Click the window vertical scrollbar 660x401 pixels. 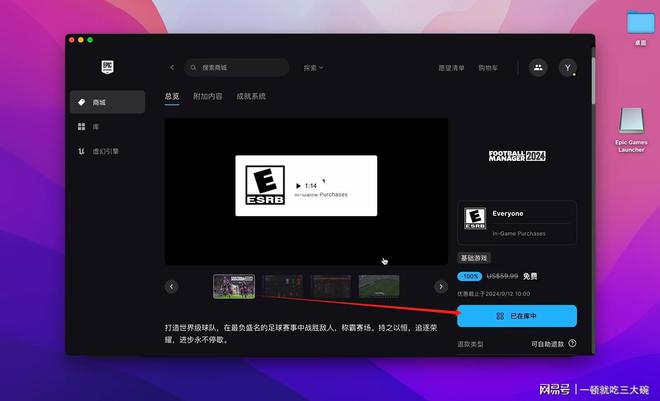coord(593,80)
